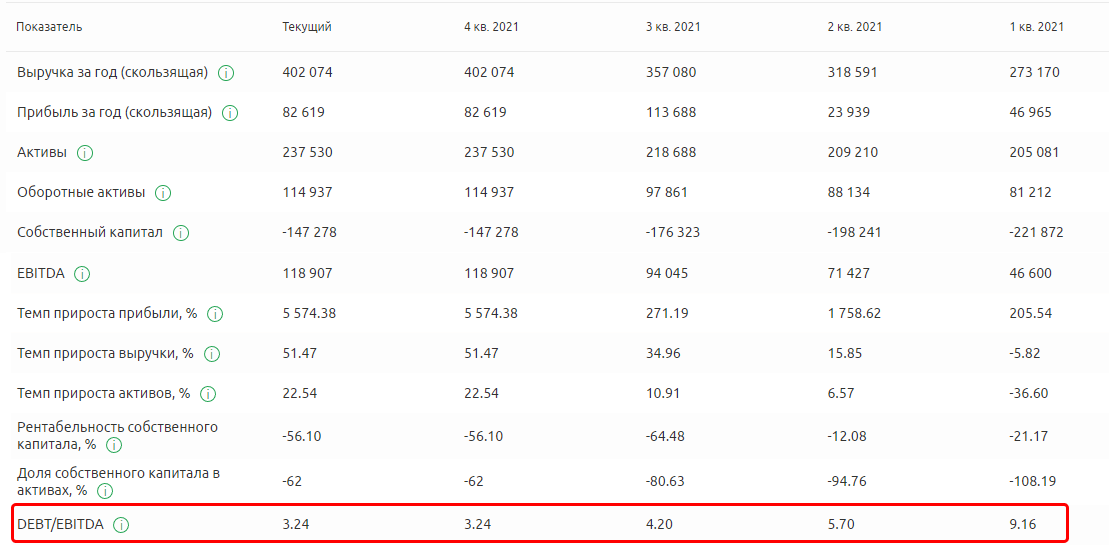Click info icon for Рентабельность собственного капитала

(x=114, y=444)
